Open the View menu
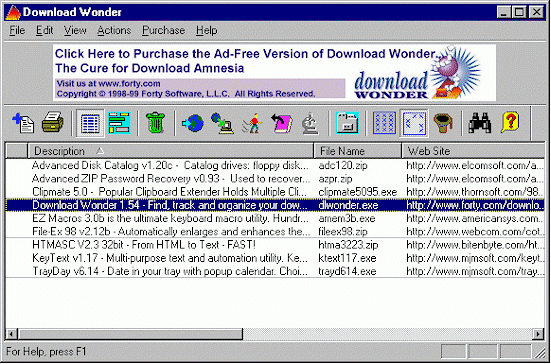 coord(75,31)
